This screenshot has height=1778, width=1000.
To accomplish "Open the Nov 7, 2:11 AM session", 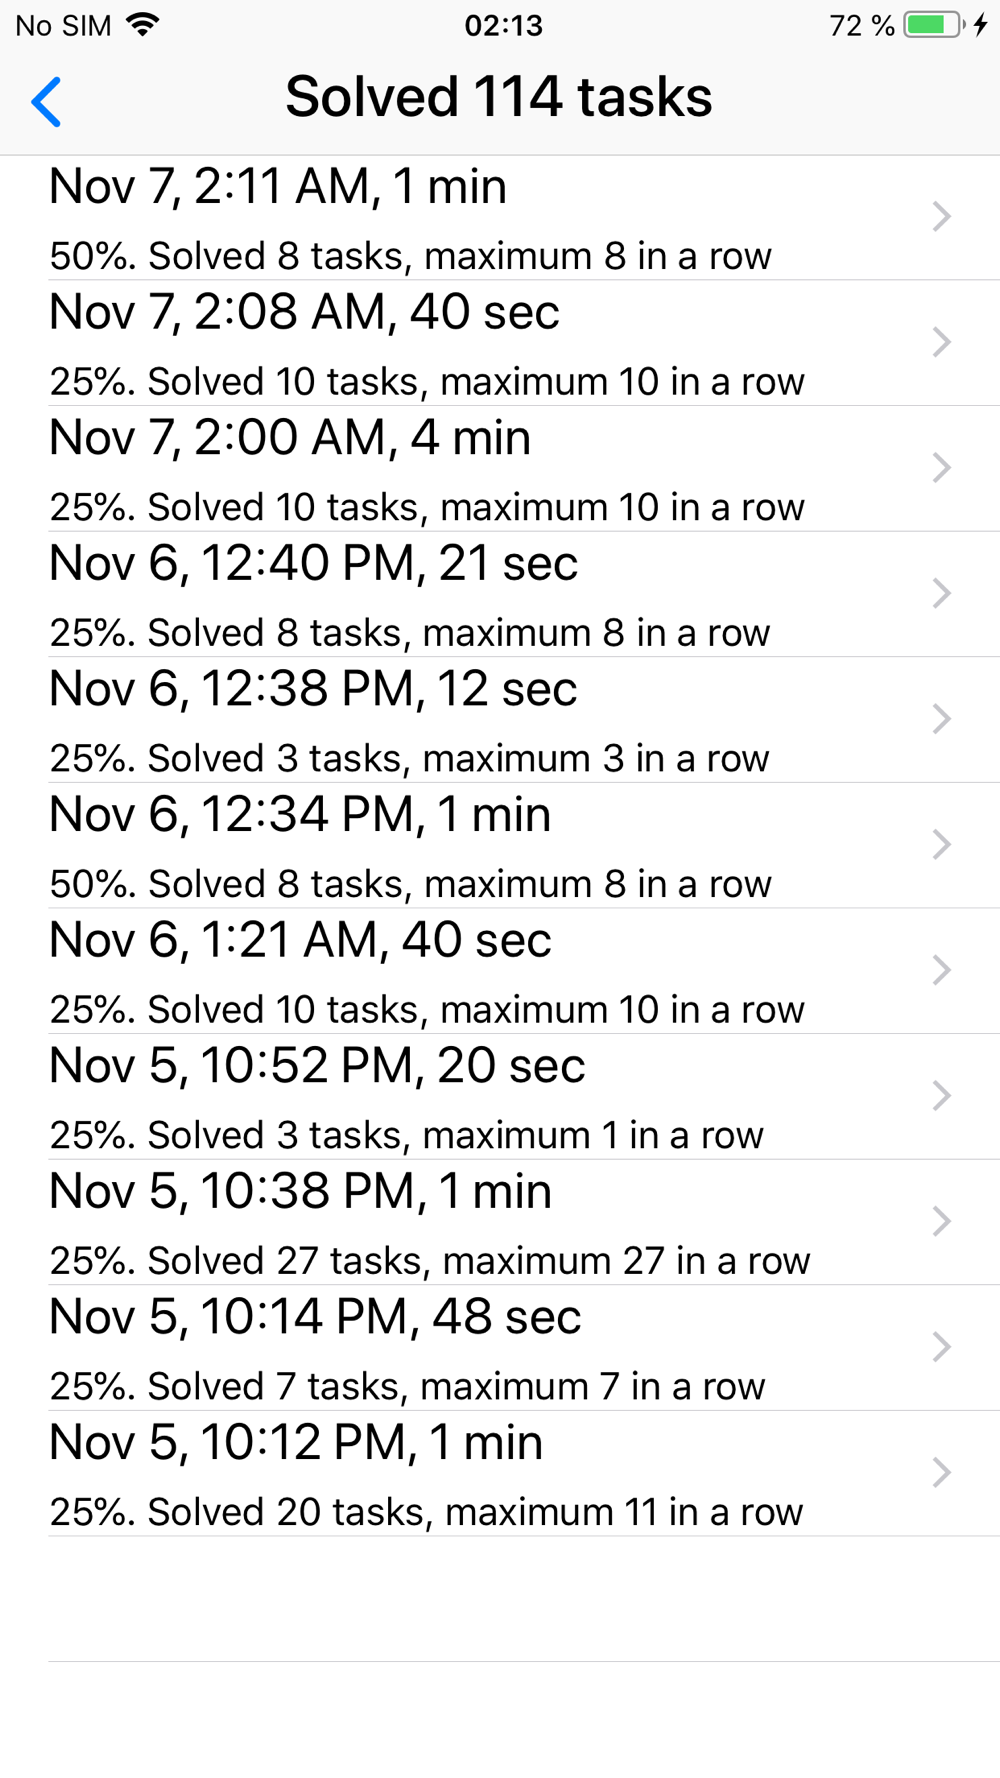I will pos(500,217).
